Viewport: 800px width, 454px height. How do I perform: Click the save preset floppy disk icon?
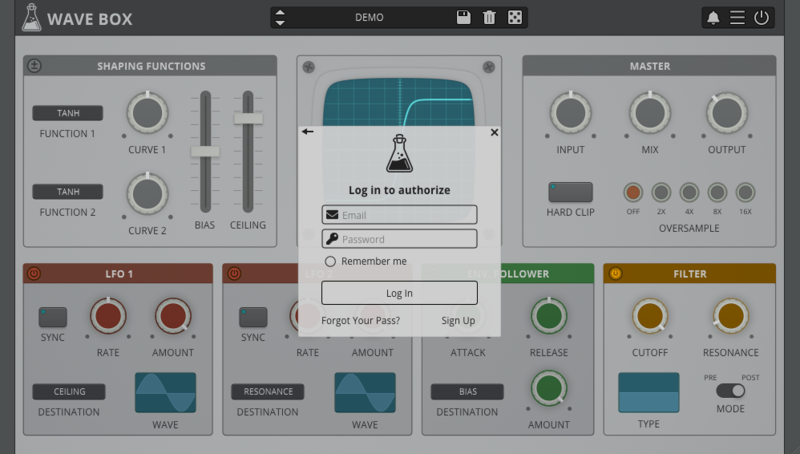(463, 18)
